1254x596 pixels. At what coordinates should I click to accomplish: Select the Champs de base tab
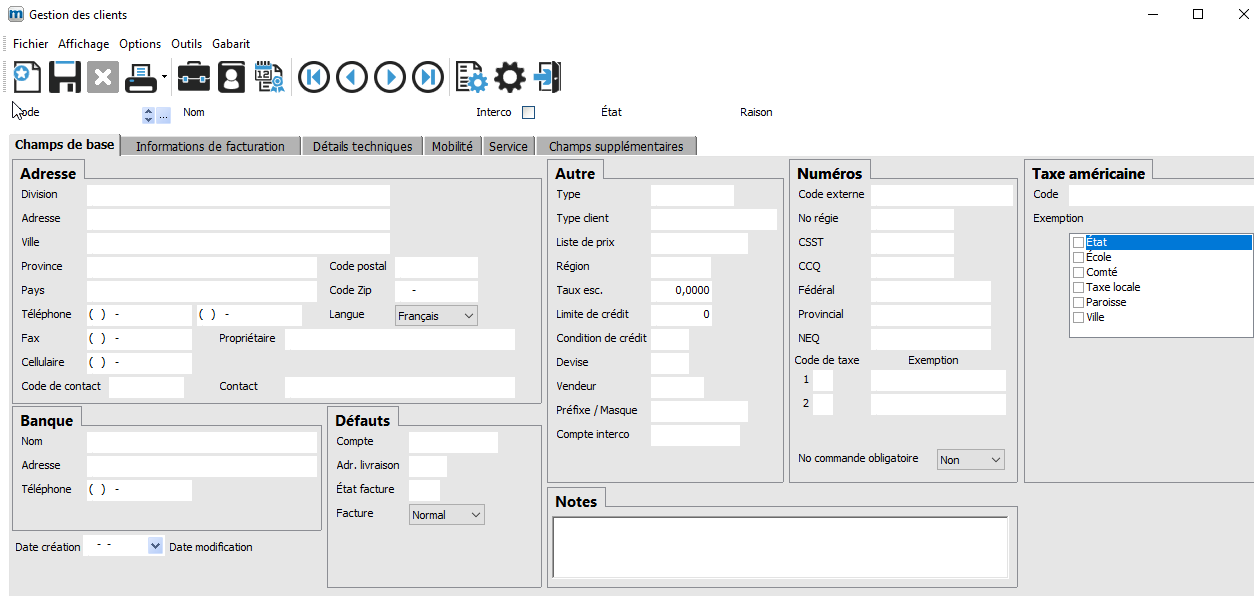point(65,145)
